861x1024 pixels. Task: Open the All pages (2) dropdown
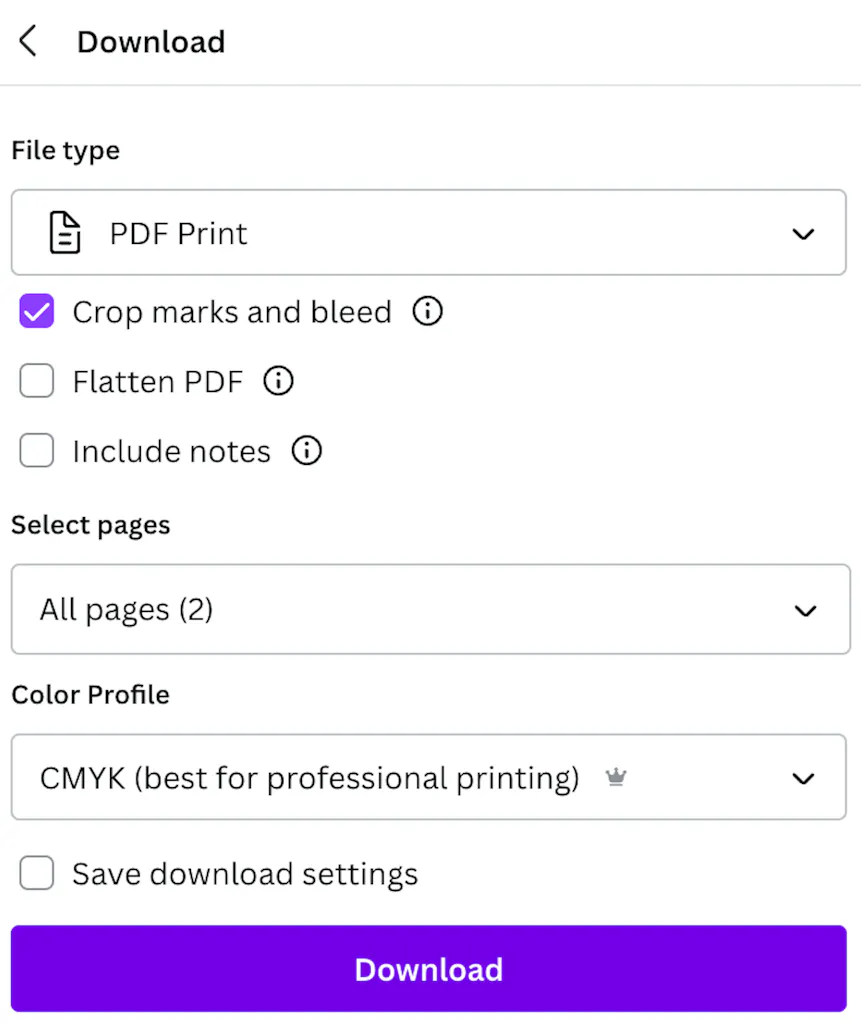428,609
